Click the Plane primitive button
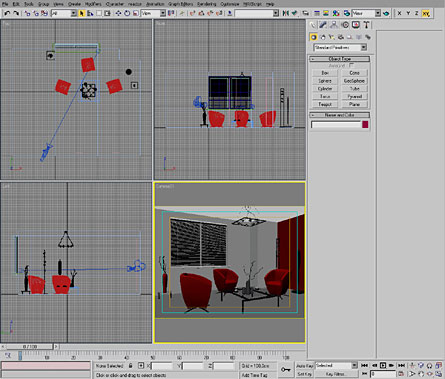445x379 pixels. [x=354, y=104]
